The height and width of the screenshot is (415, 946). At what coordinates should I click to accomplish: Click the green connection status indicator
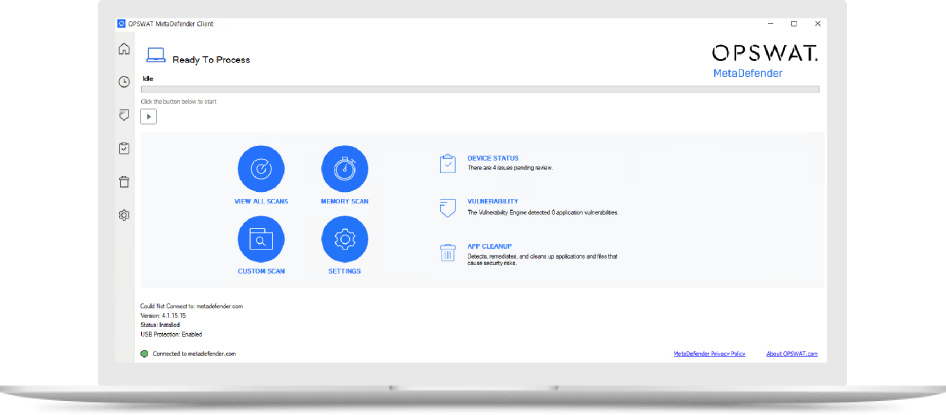click(144, 354)
